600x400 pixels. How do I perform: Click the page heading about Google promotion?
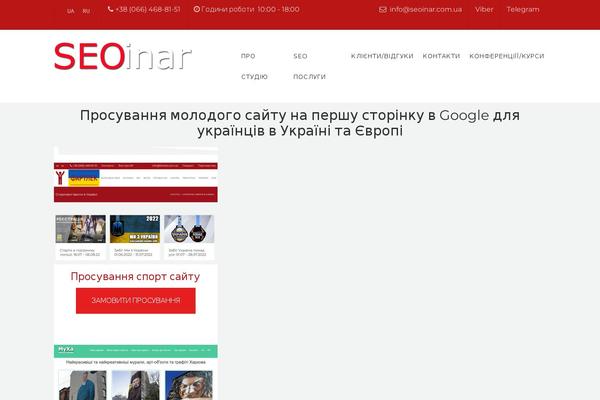click(x=300, y=123)
